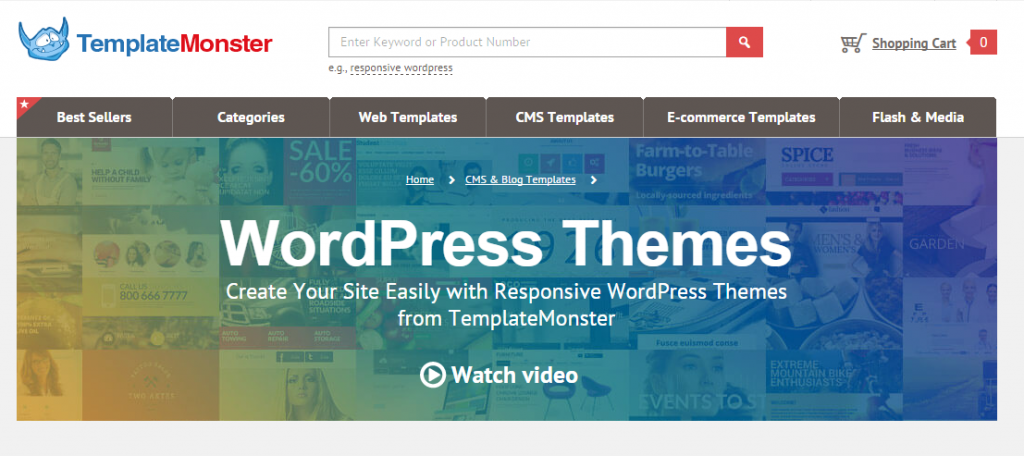Click the star ribbon on Best Sellers
This screenshot has width=1024, height=456.
(x=25, y=105)
